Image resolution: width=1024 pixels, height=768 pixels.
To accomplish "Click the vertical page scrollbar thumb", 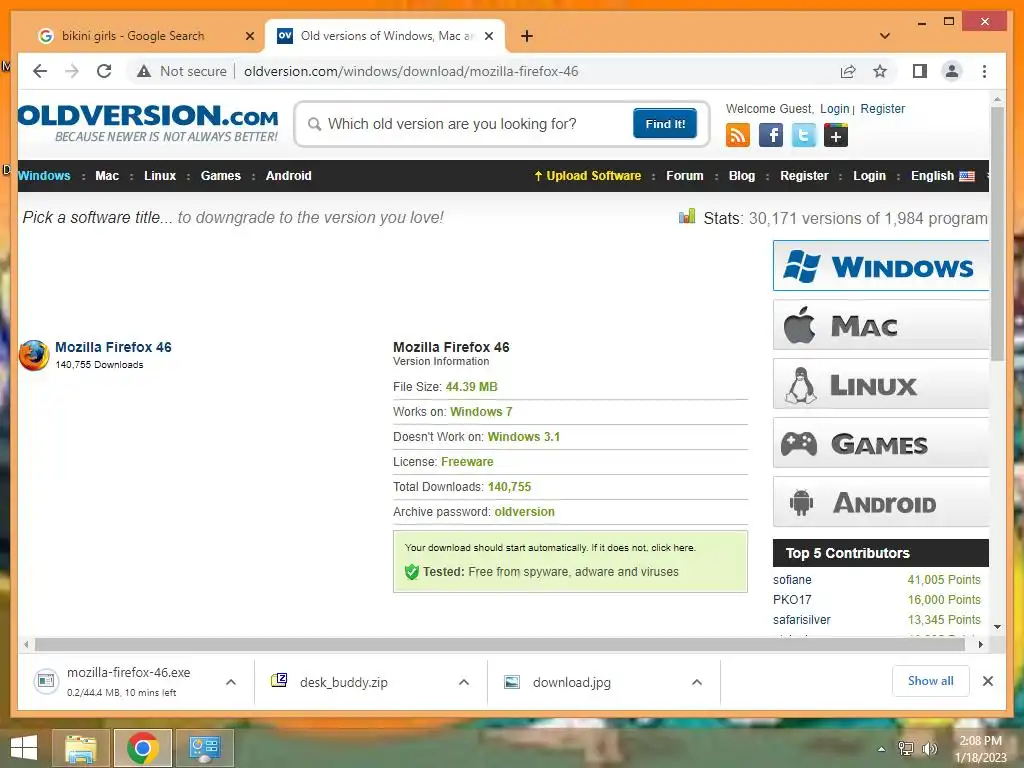I will [997, 234].
